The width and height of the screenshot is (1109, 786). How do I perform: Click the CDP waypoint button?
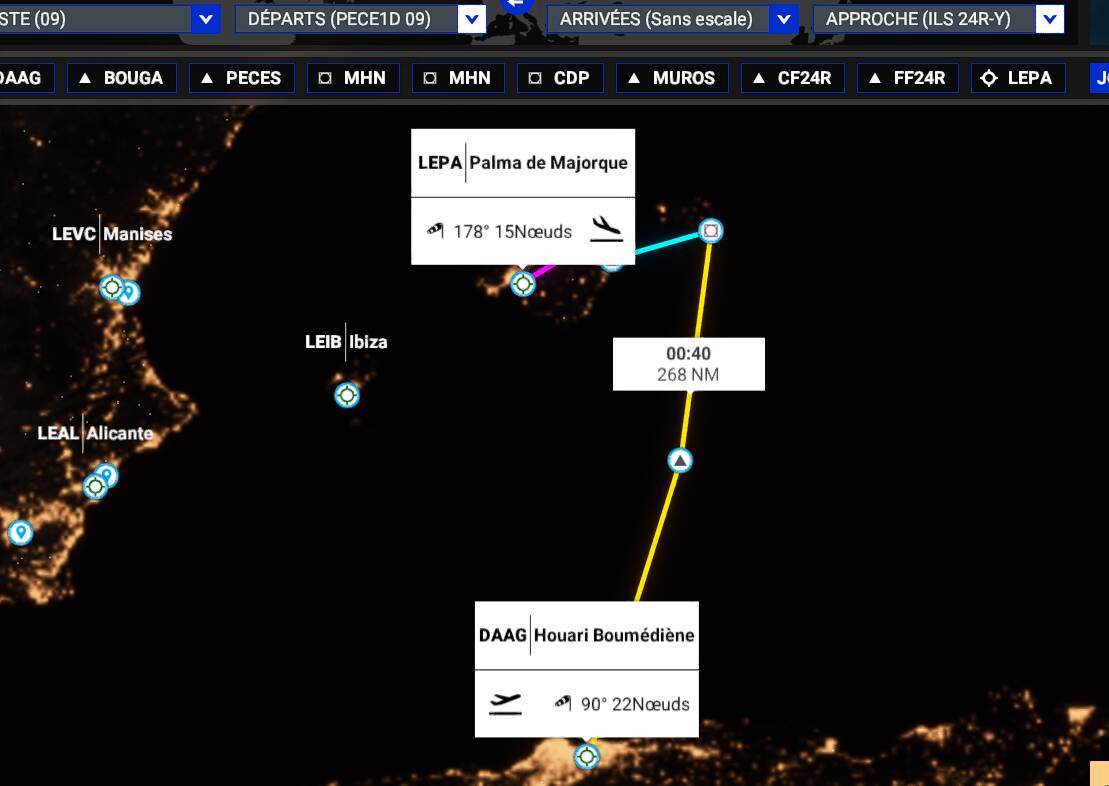click(560, 78)
